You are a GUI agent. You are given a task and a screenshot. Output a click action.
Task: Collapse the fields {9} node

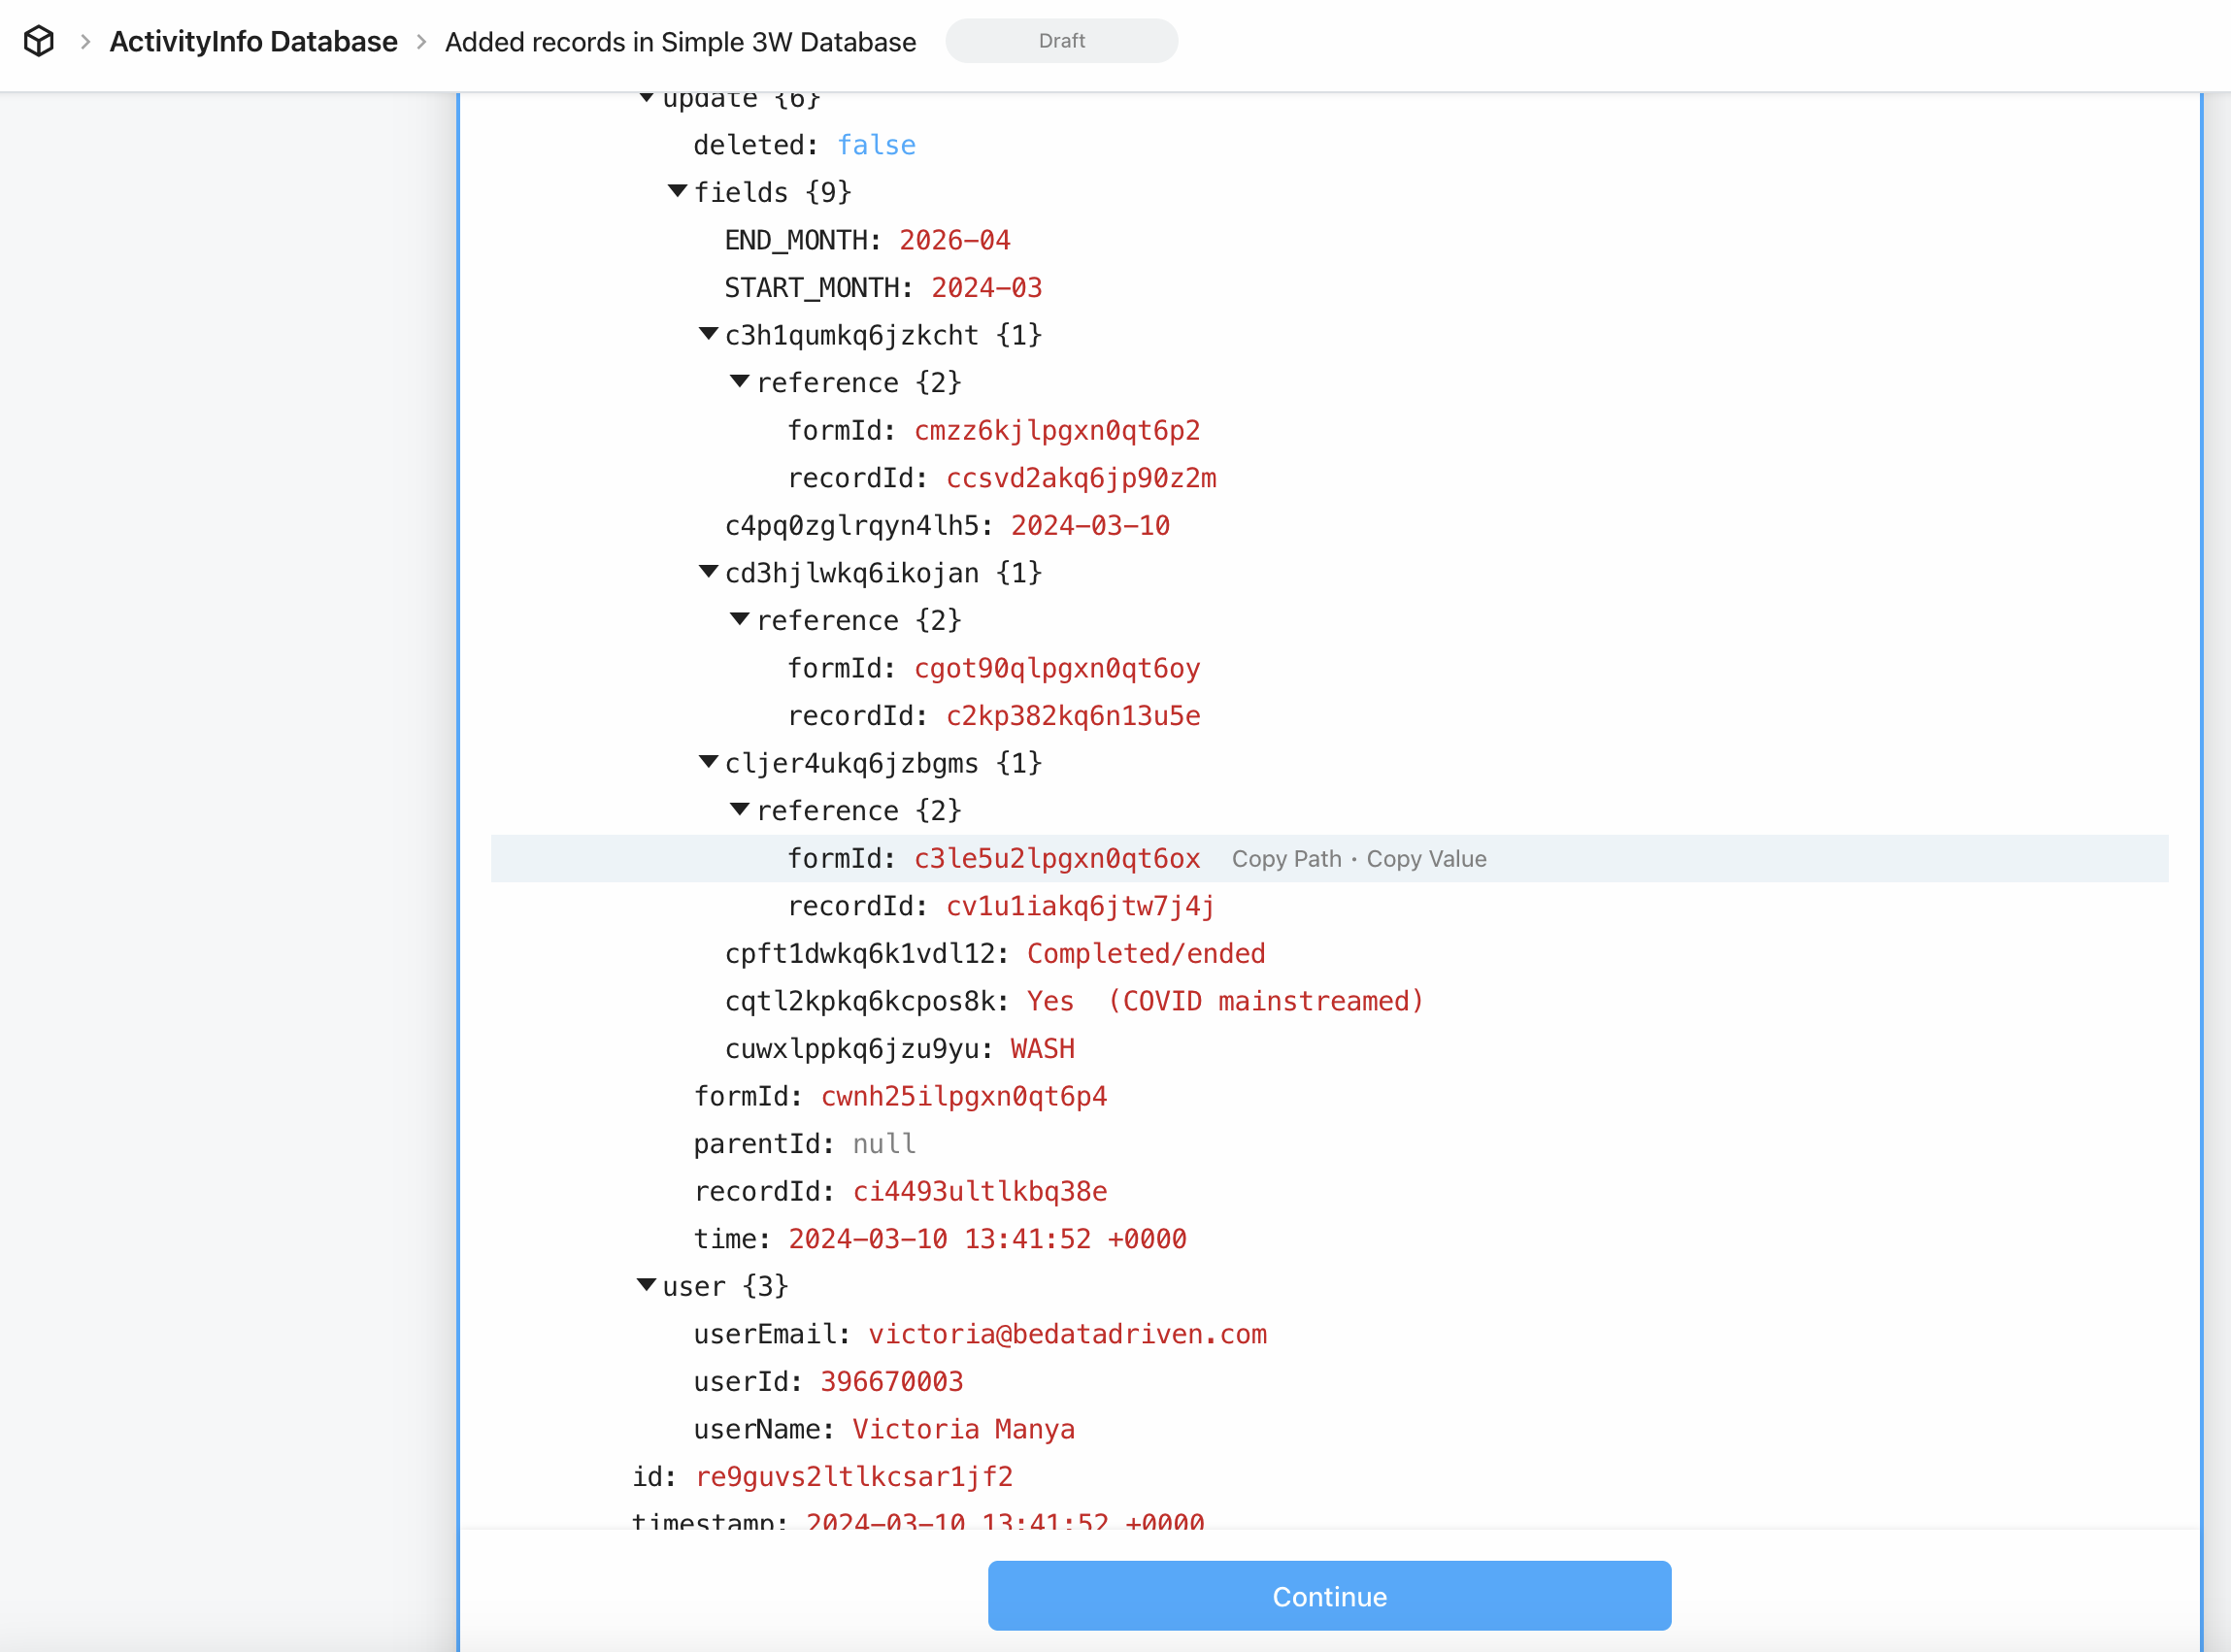click(678, 190)
